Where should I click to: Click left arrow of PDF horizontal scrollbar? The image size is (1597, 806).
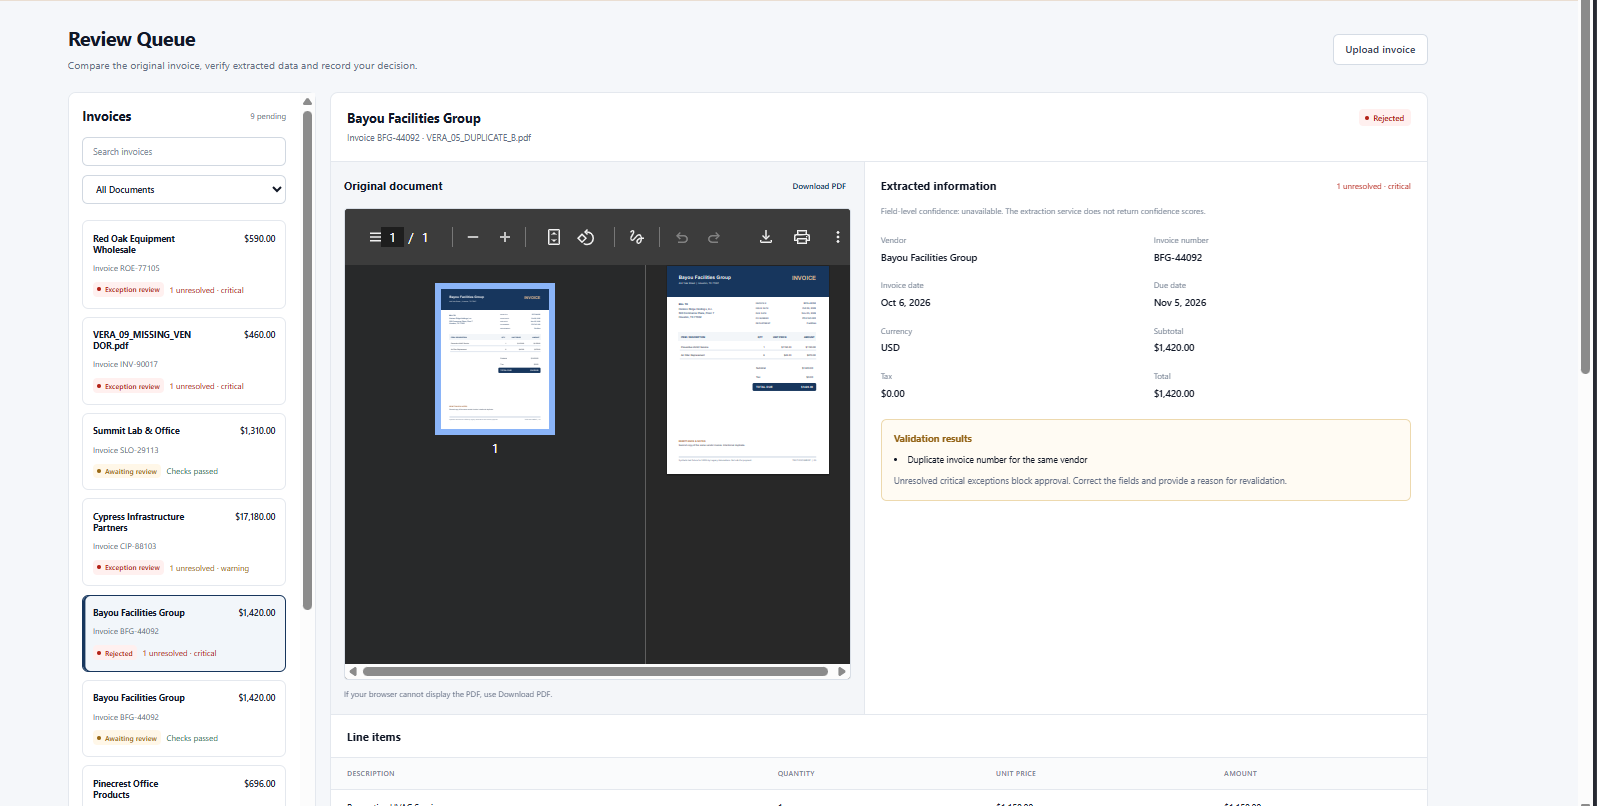click(x=352, y=672)
